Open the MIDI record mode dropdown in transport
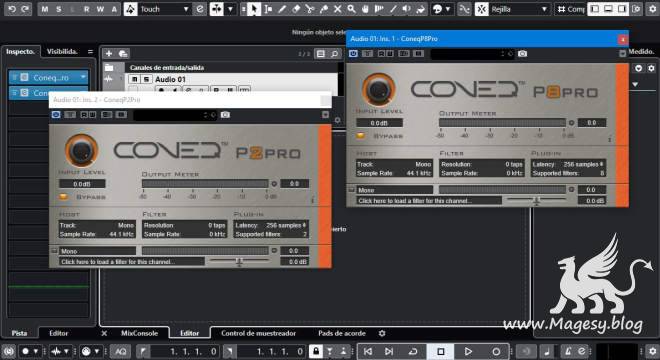This screenshot has width=660, height=360. (96, 351)
